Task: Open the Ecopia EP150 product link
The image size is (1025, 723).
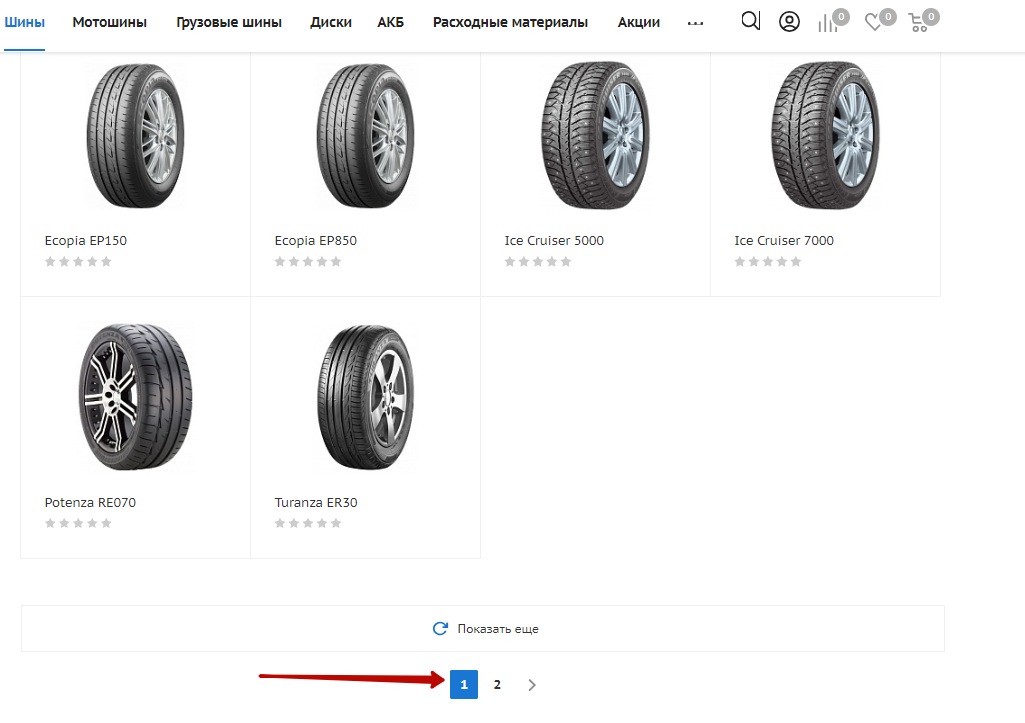Action: click(x=86, y=241)
